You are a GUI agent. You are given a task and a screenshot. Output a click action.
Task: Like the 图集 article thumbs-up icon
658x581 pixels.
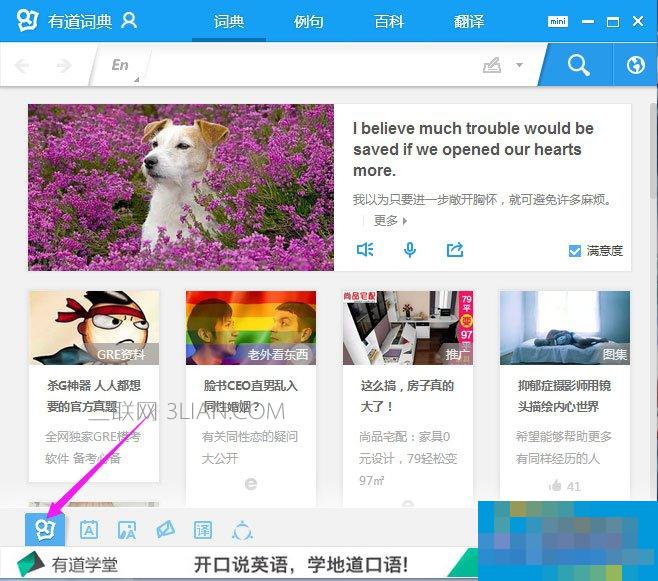click(555, 486)
